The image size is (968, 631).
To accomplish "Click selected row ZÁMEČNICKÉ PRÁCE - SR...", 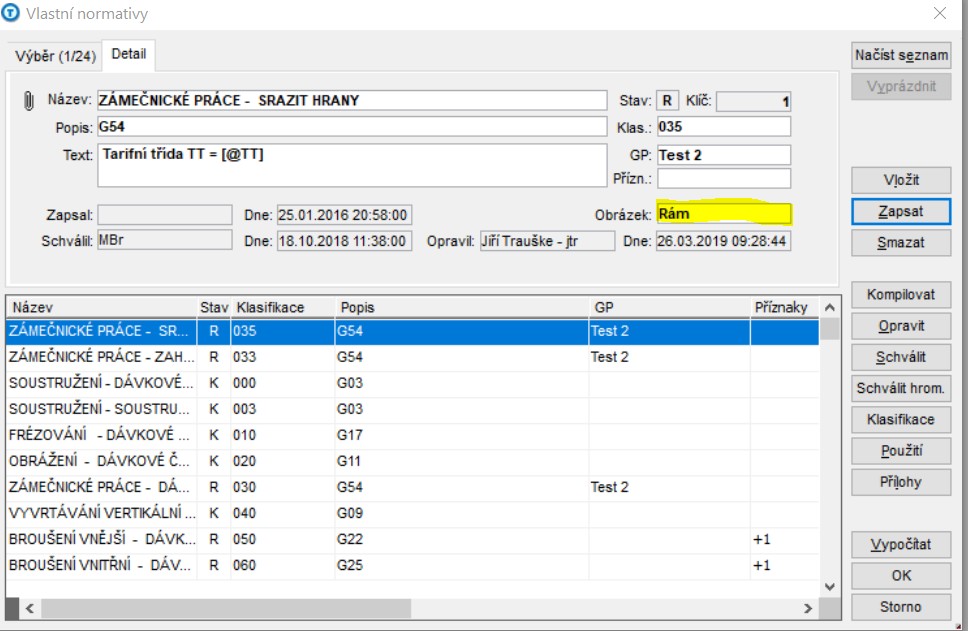I will coord(412,331).
